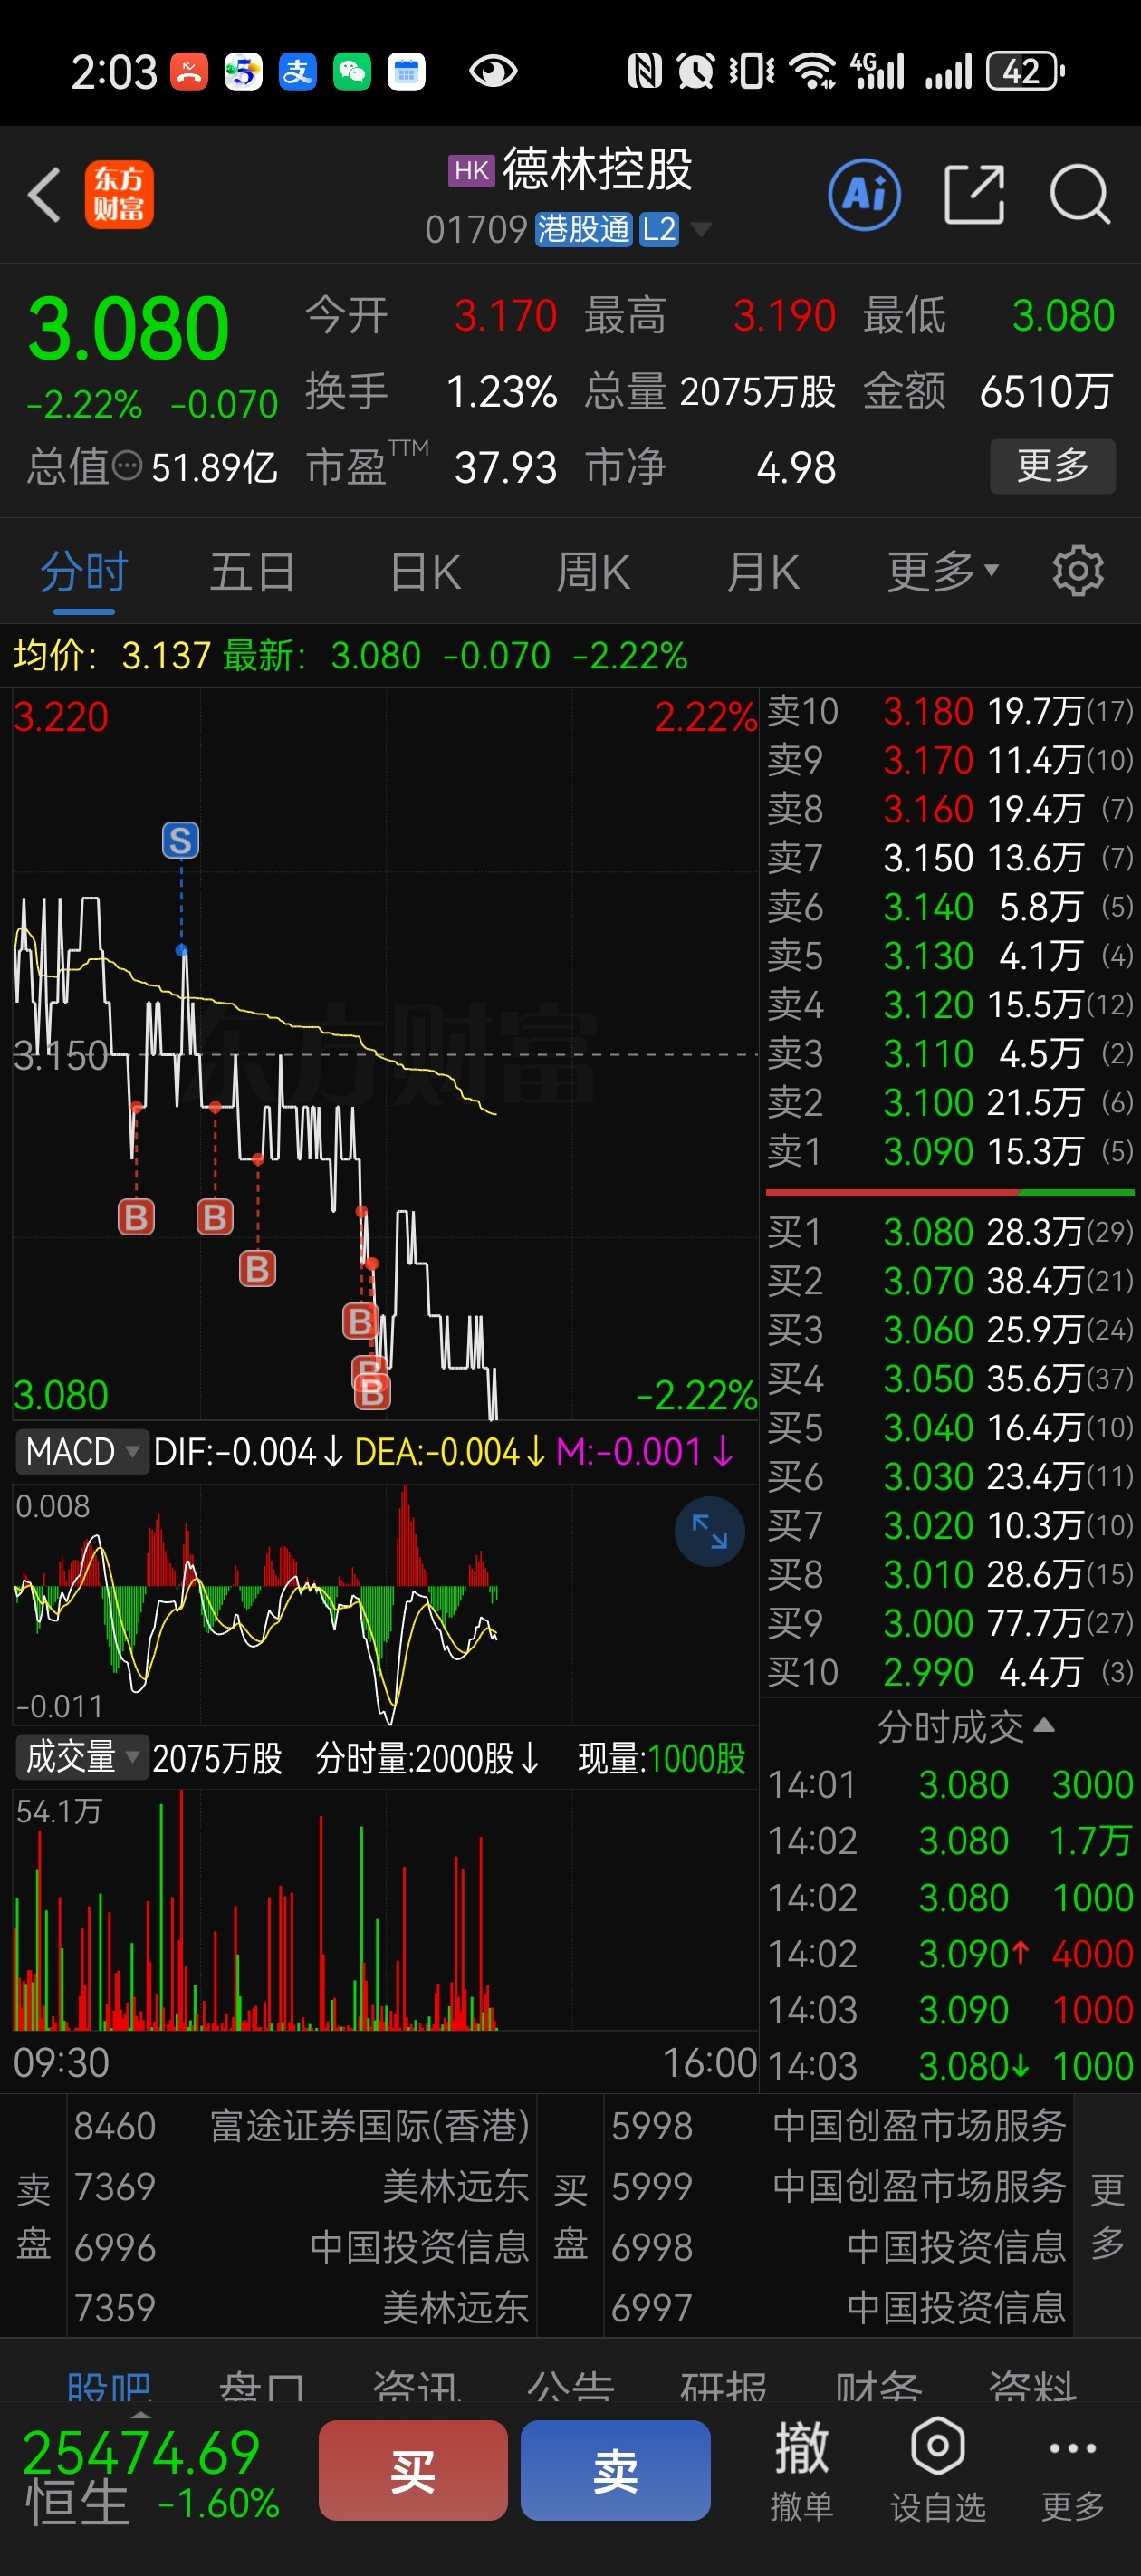
Task: Open the Ai assistant icon
Action: 864,194
